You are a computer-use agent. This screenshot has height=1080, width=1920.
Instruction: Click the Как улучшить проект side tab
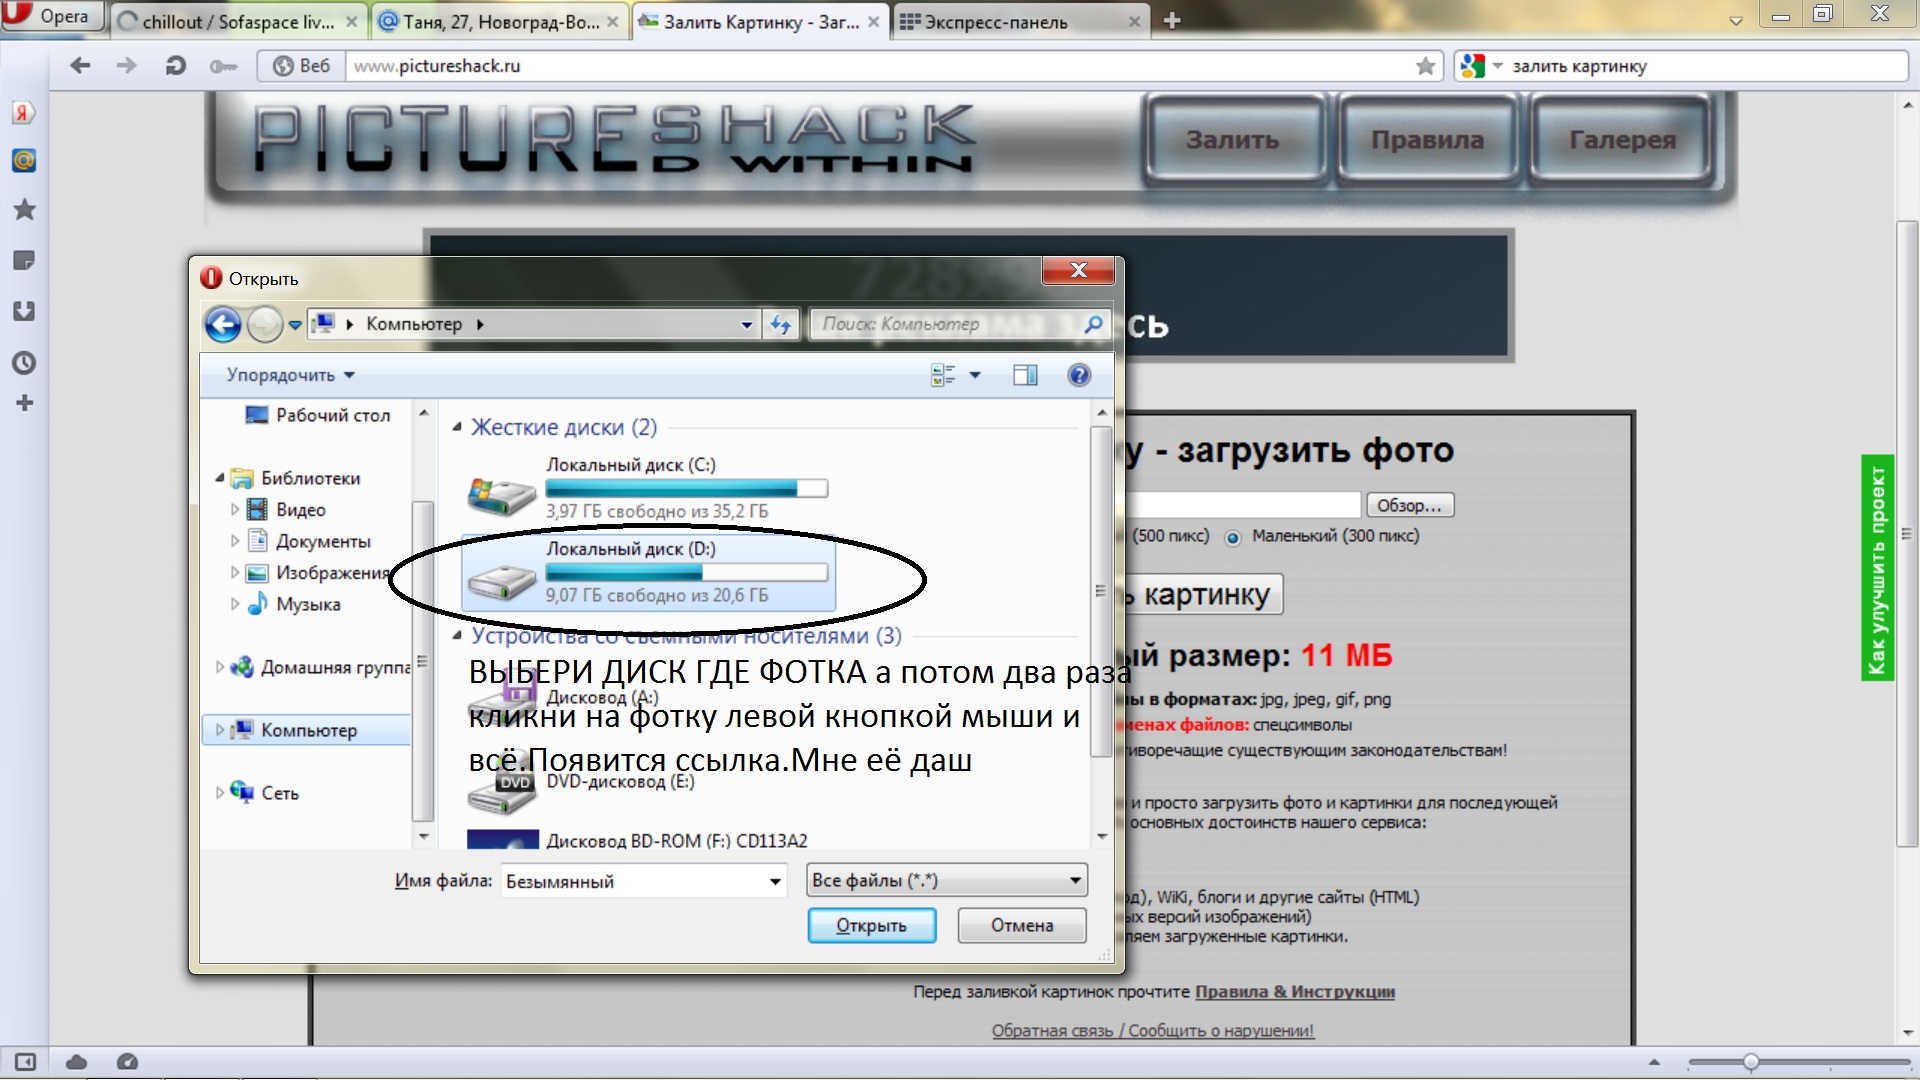pos(1877,568)
